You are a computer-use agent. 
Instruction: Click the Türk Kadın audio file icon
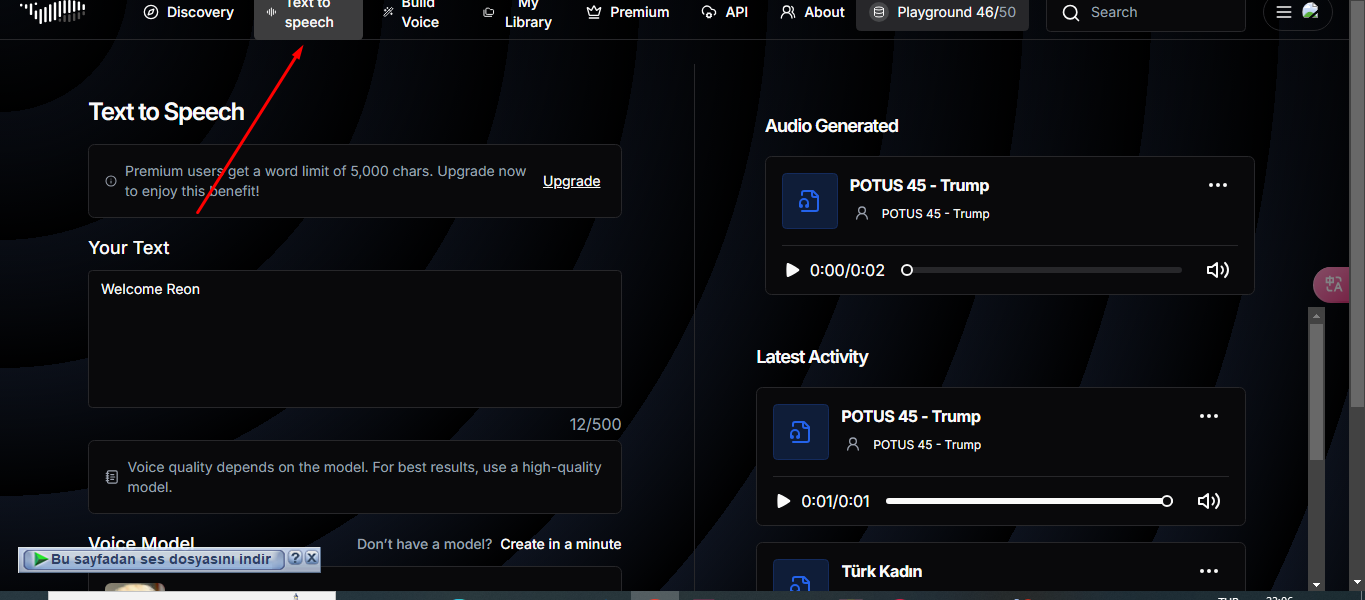pyautogui.click(x=801, y=576)
